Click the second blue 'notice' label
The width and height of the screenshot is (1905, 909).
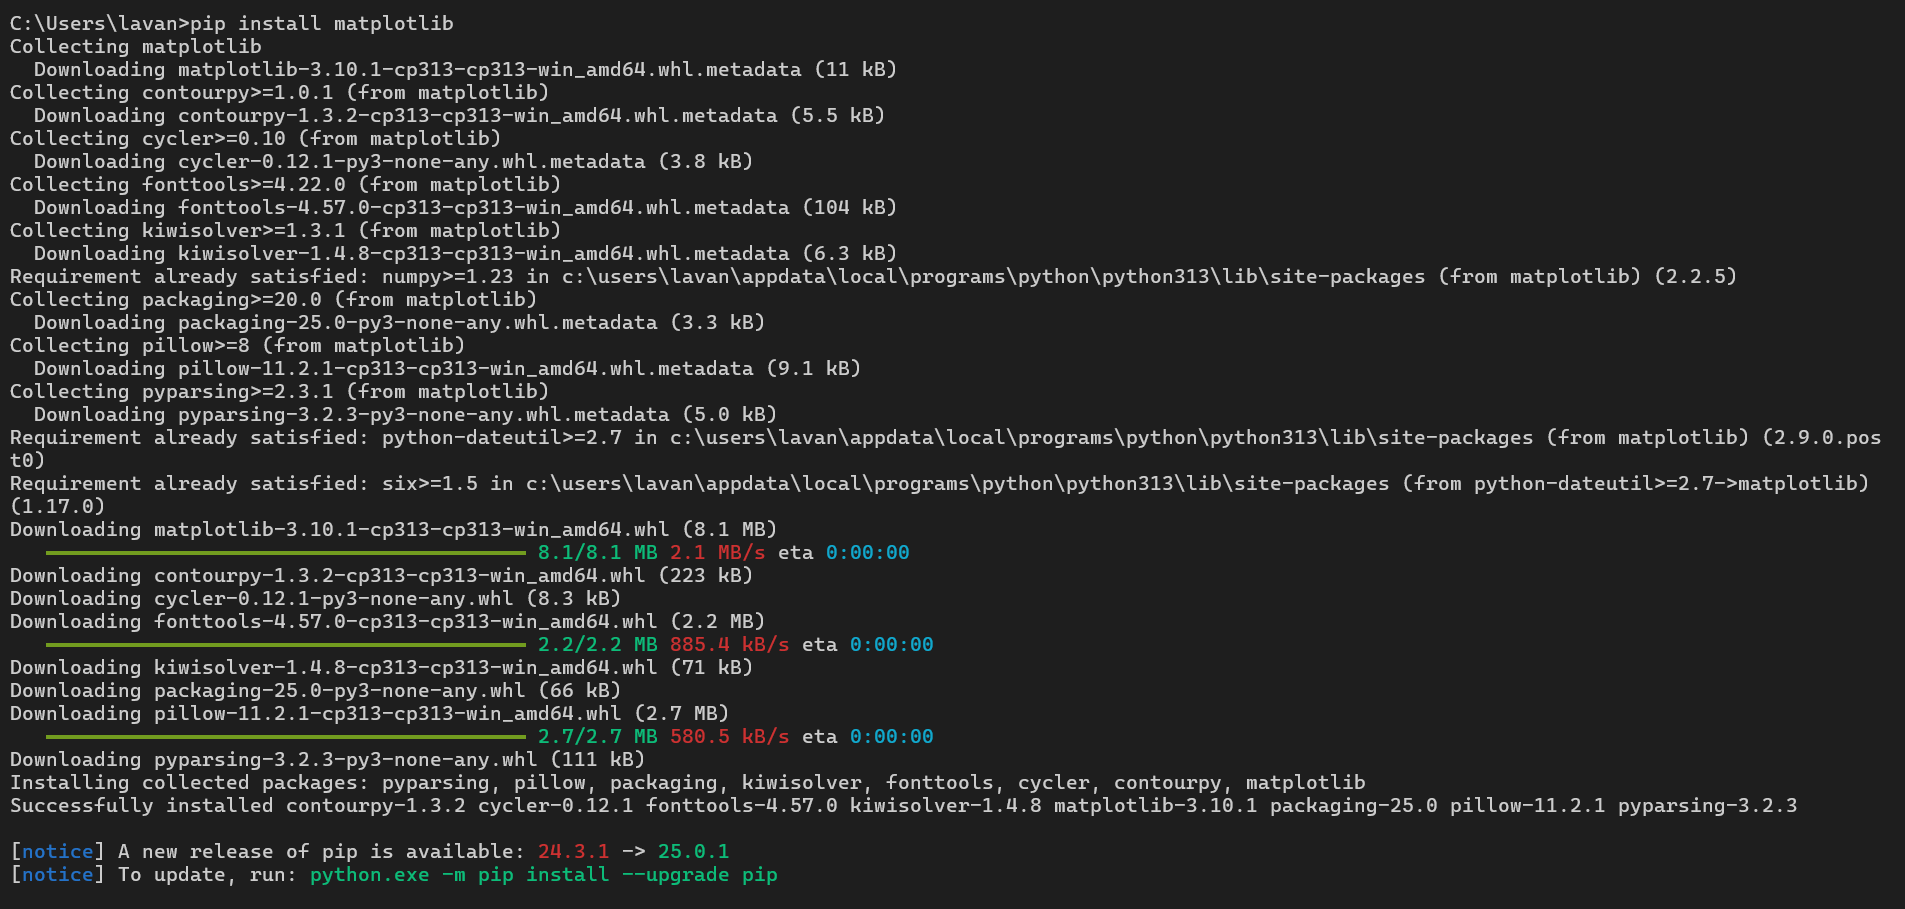(57, 874)
